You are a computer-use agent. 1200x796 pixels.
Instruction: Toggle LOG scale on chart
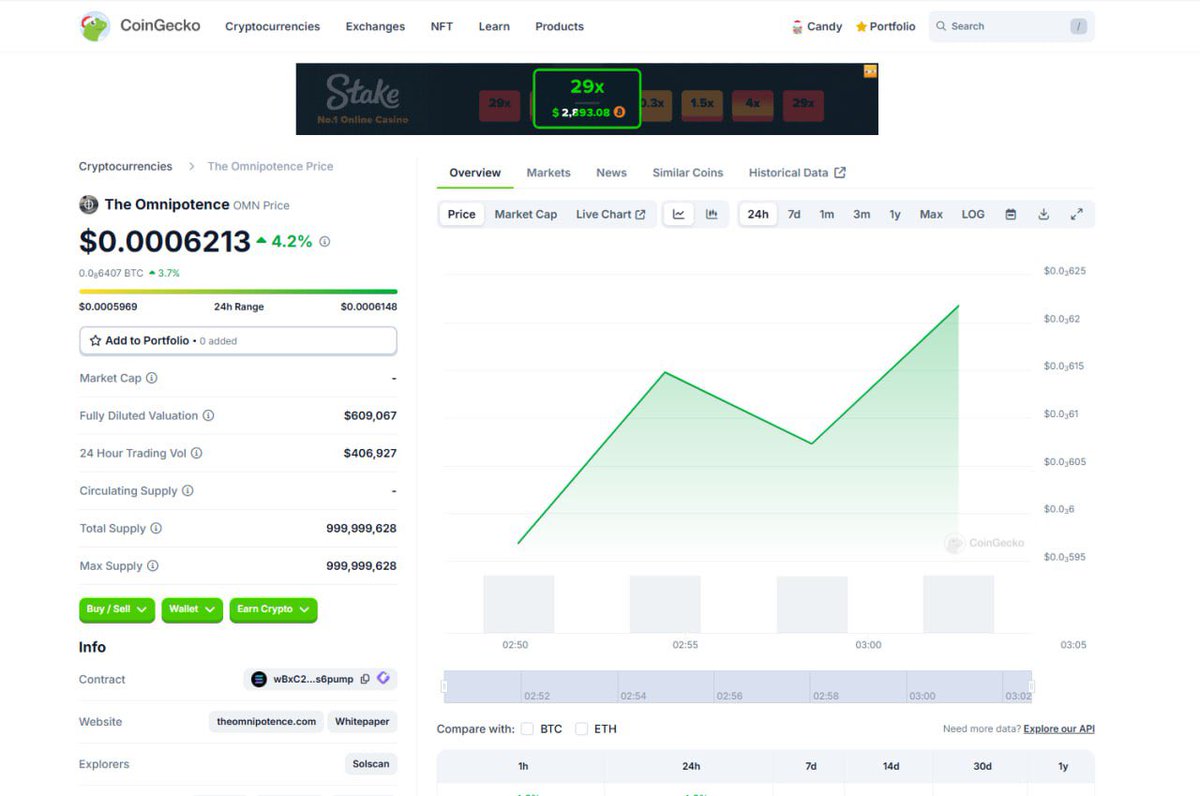pyautogui.click(x=973, y=214)
